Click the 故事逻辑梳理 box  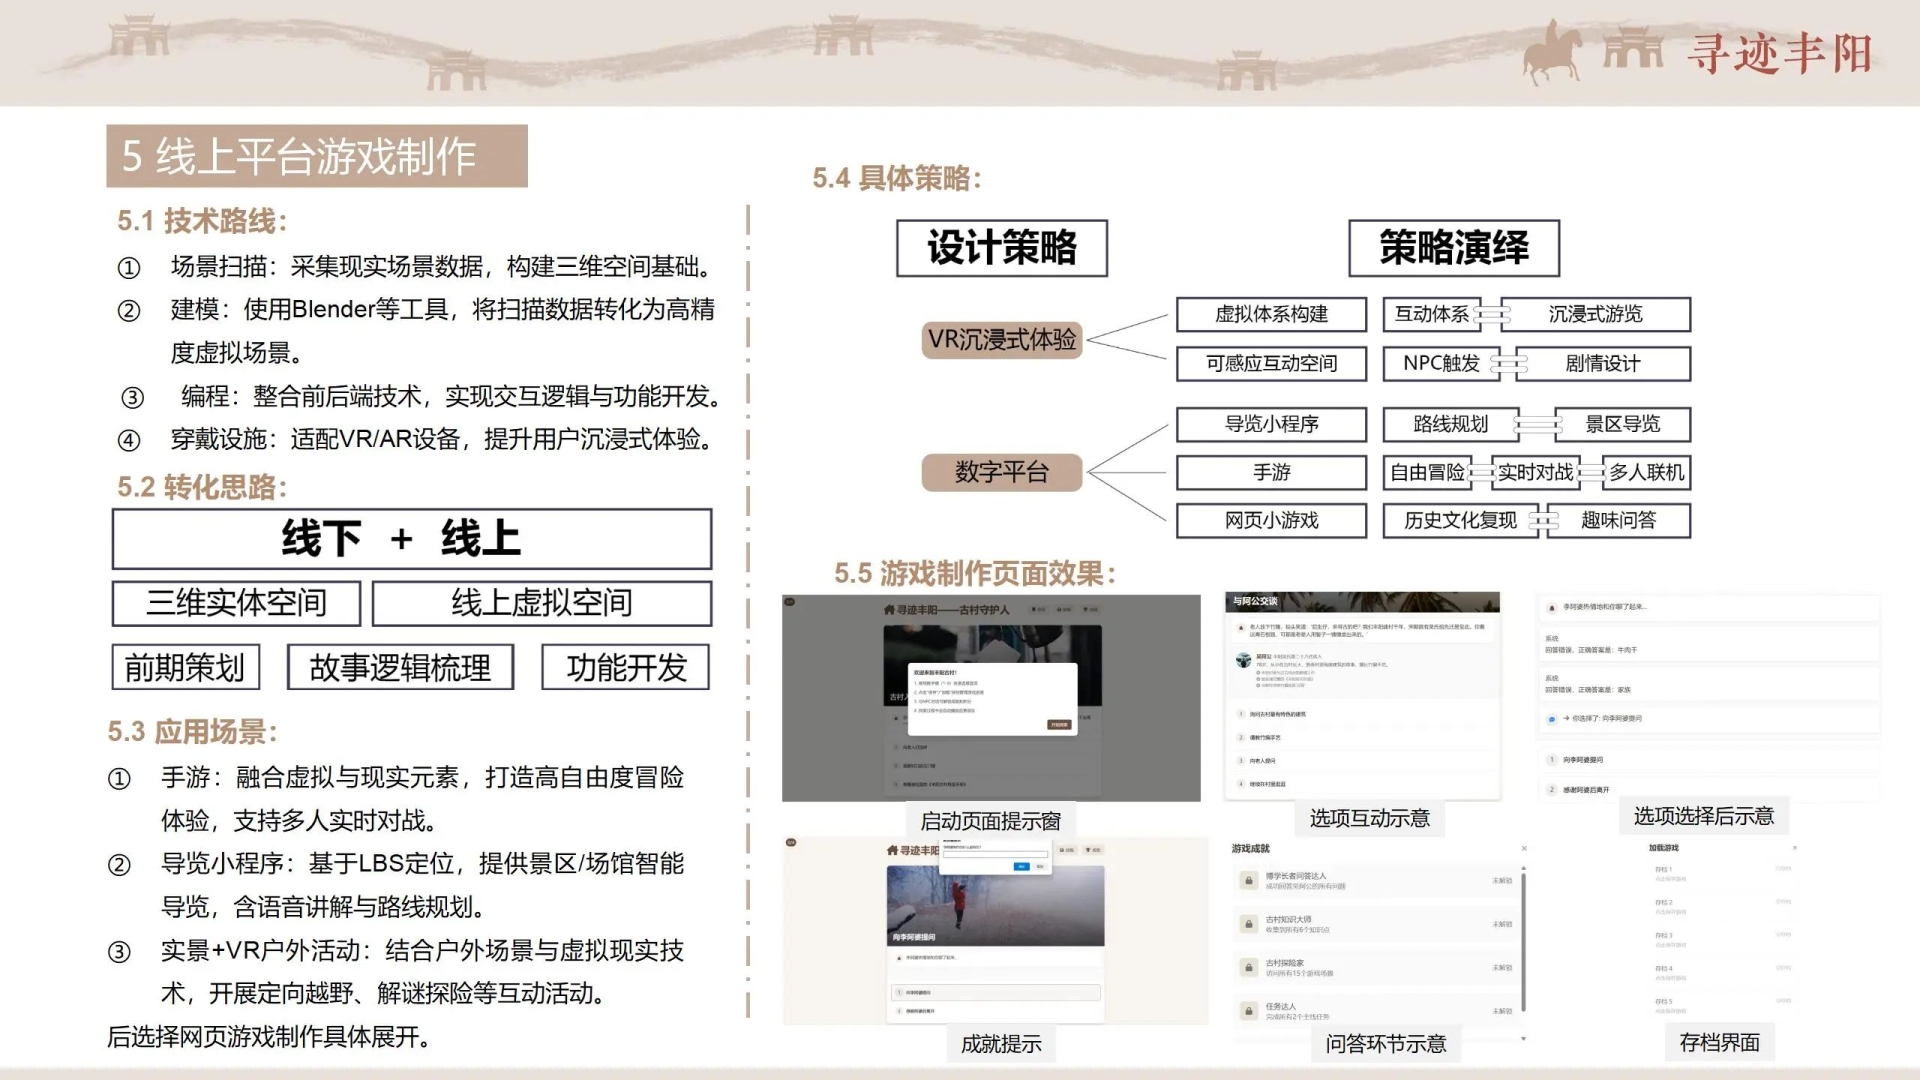(400, 667)
